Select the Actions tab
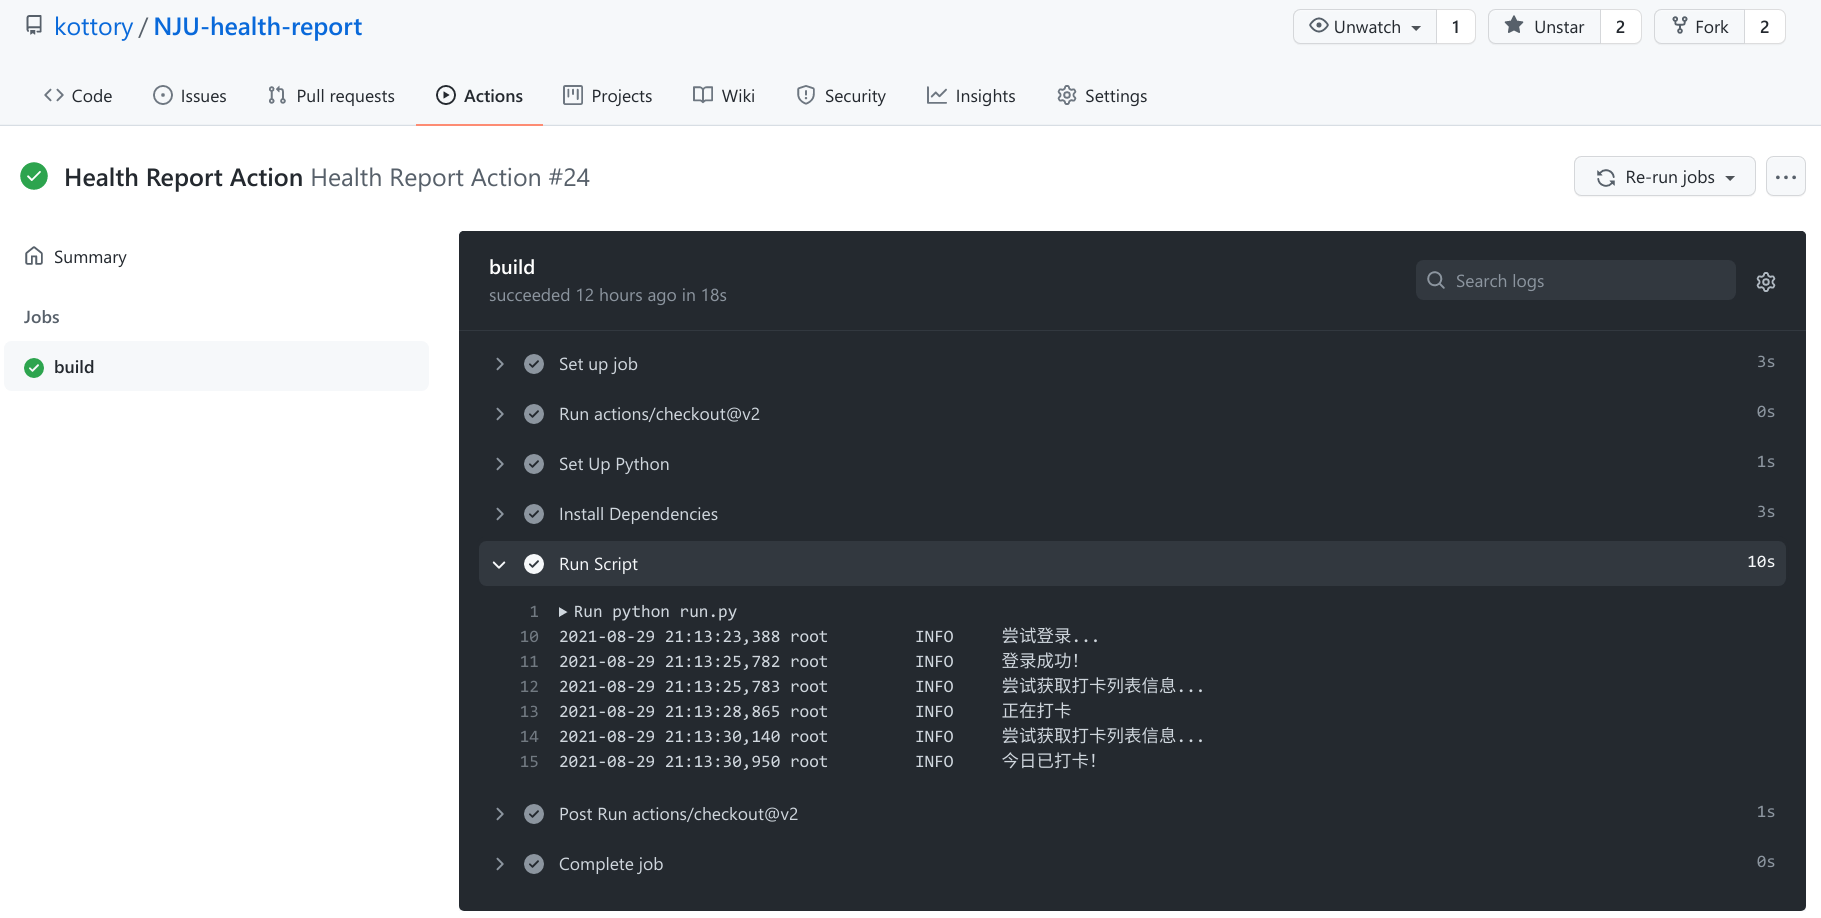 tap(479, 96)
